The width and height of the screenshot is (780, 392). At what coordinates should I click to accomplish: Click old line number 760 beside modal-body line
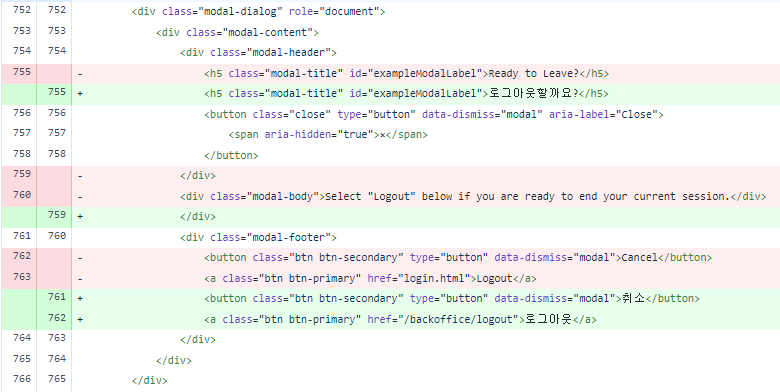[x=22, y=195]
